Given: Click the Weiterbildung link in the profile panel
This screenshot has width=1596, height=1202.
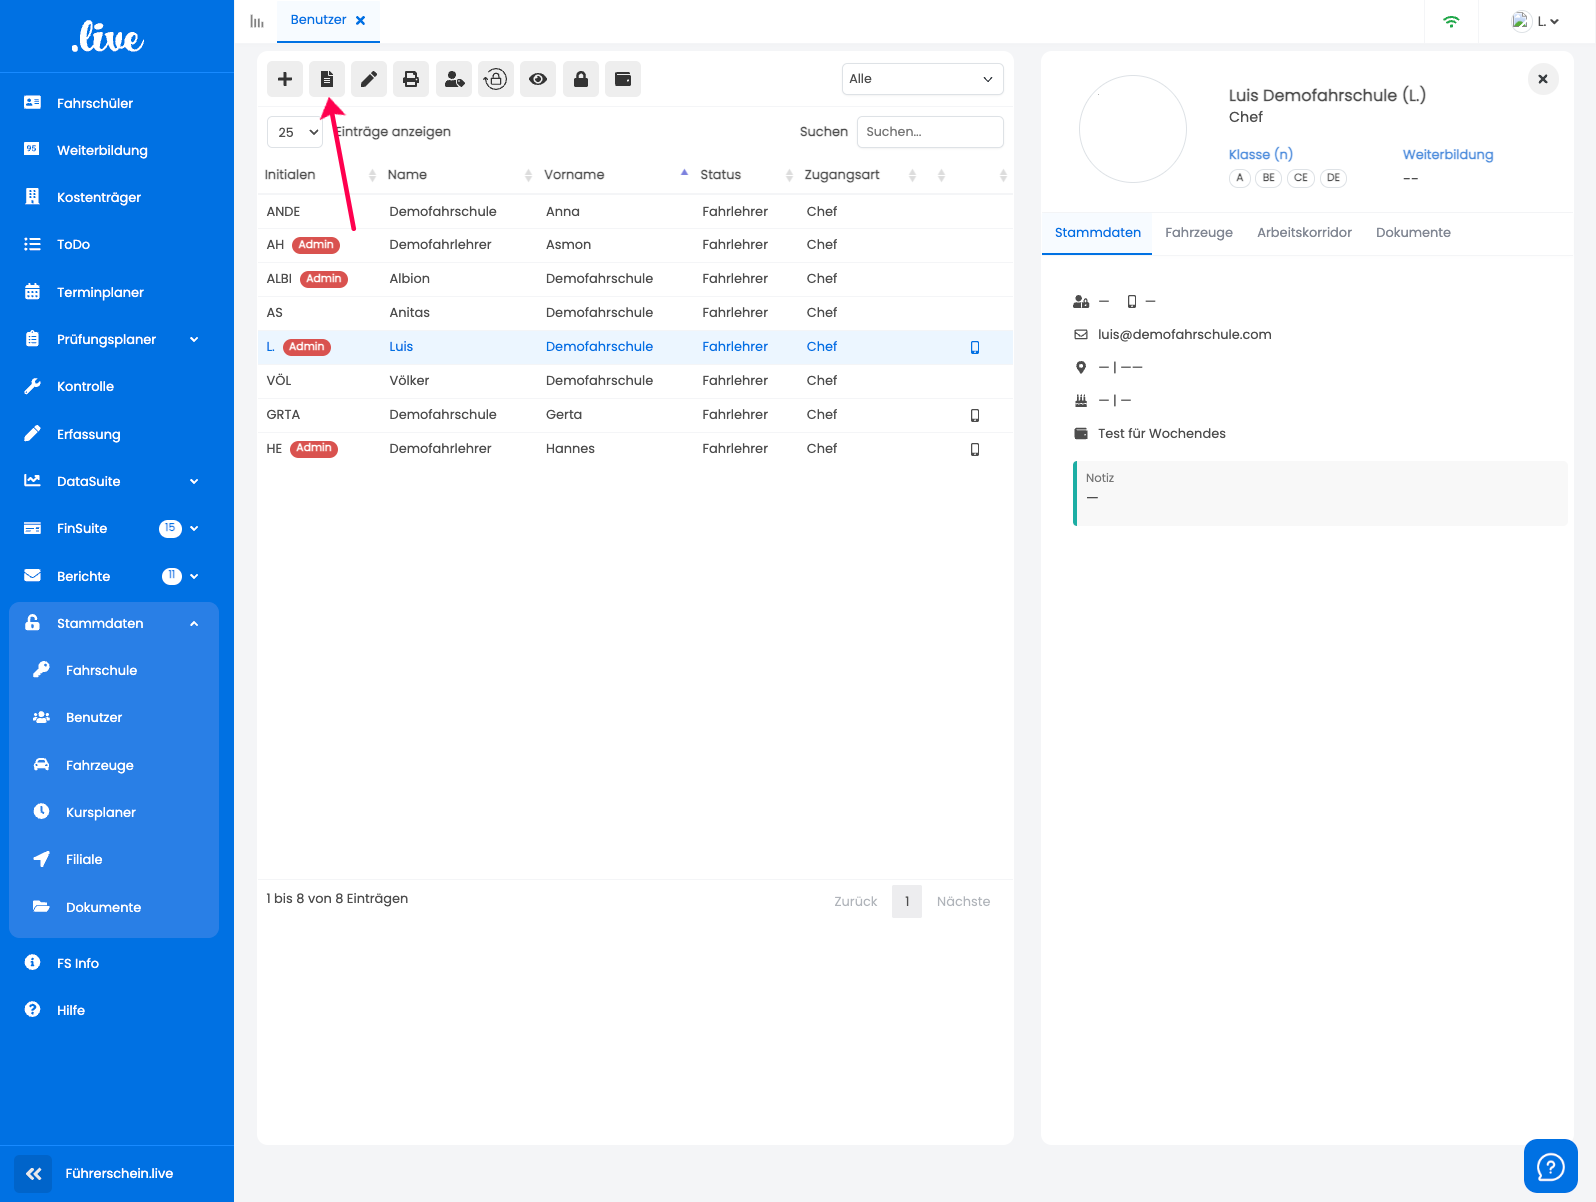Looking at the screenshot, I should click(x=1447, y=154).
